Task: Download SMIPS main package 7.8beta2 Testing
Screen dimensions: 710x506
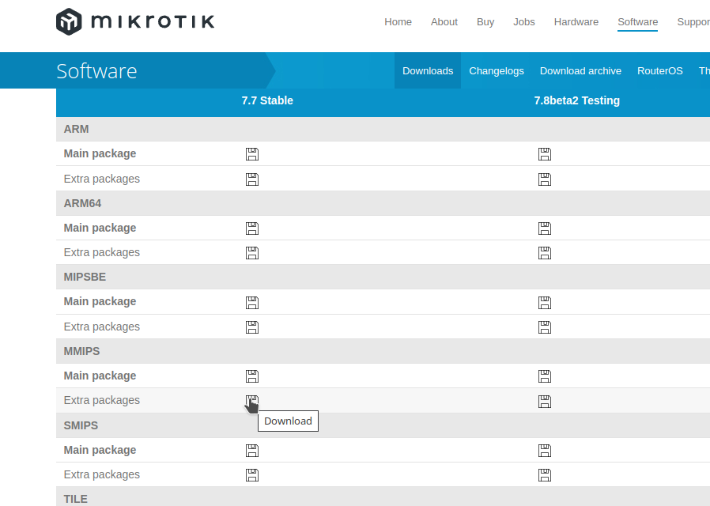Action: tap(544, 450)
